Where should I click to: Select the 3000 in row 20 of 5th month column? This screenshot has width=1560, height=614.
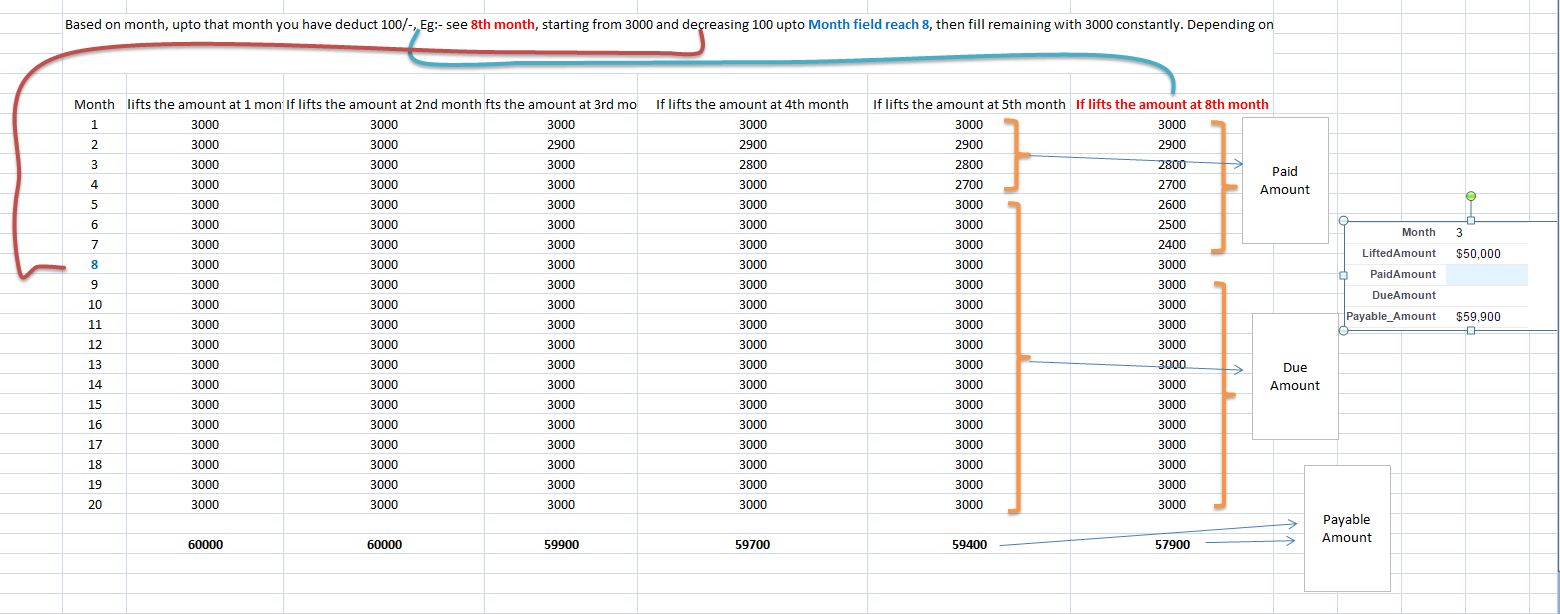[969, 504]
